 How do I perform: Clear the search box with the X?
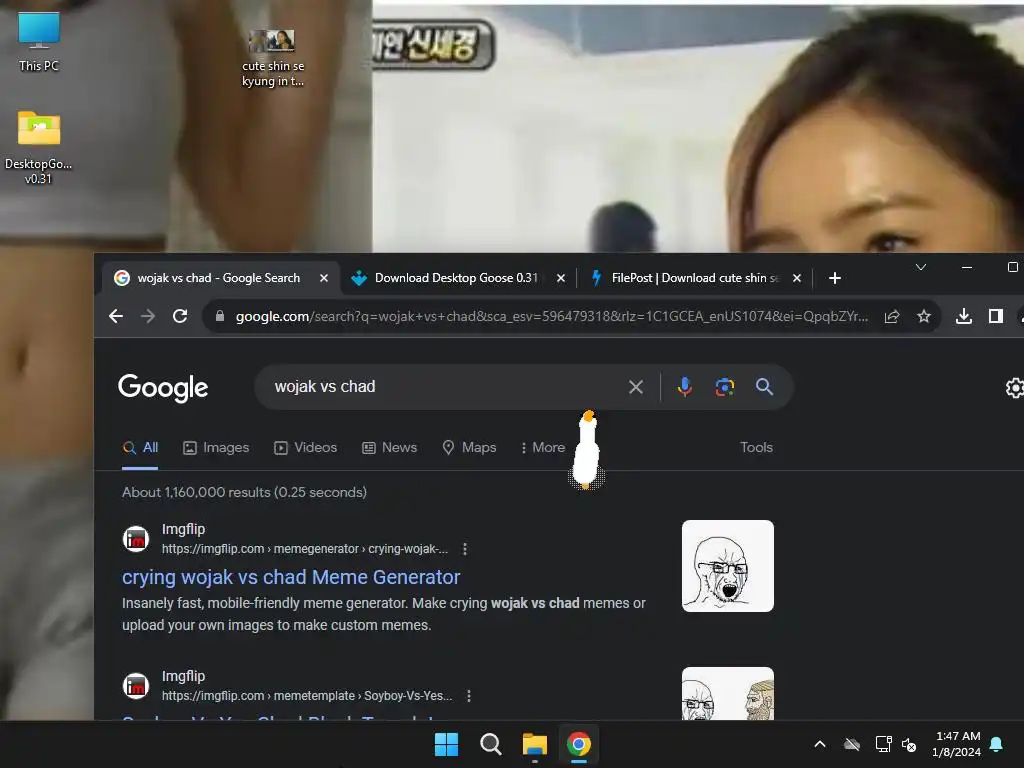[635, 387]
